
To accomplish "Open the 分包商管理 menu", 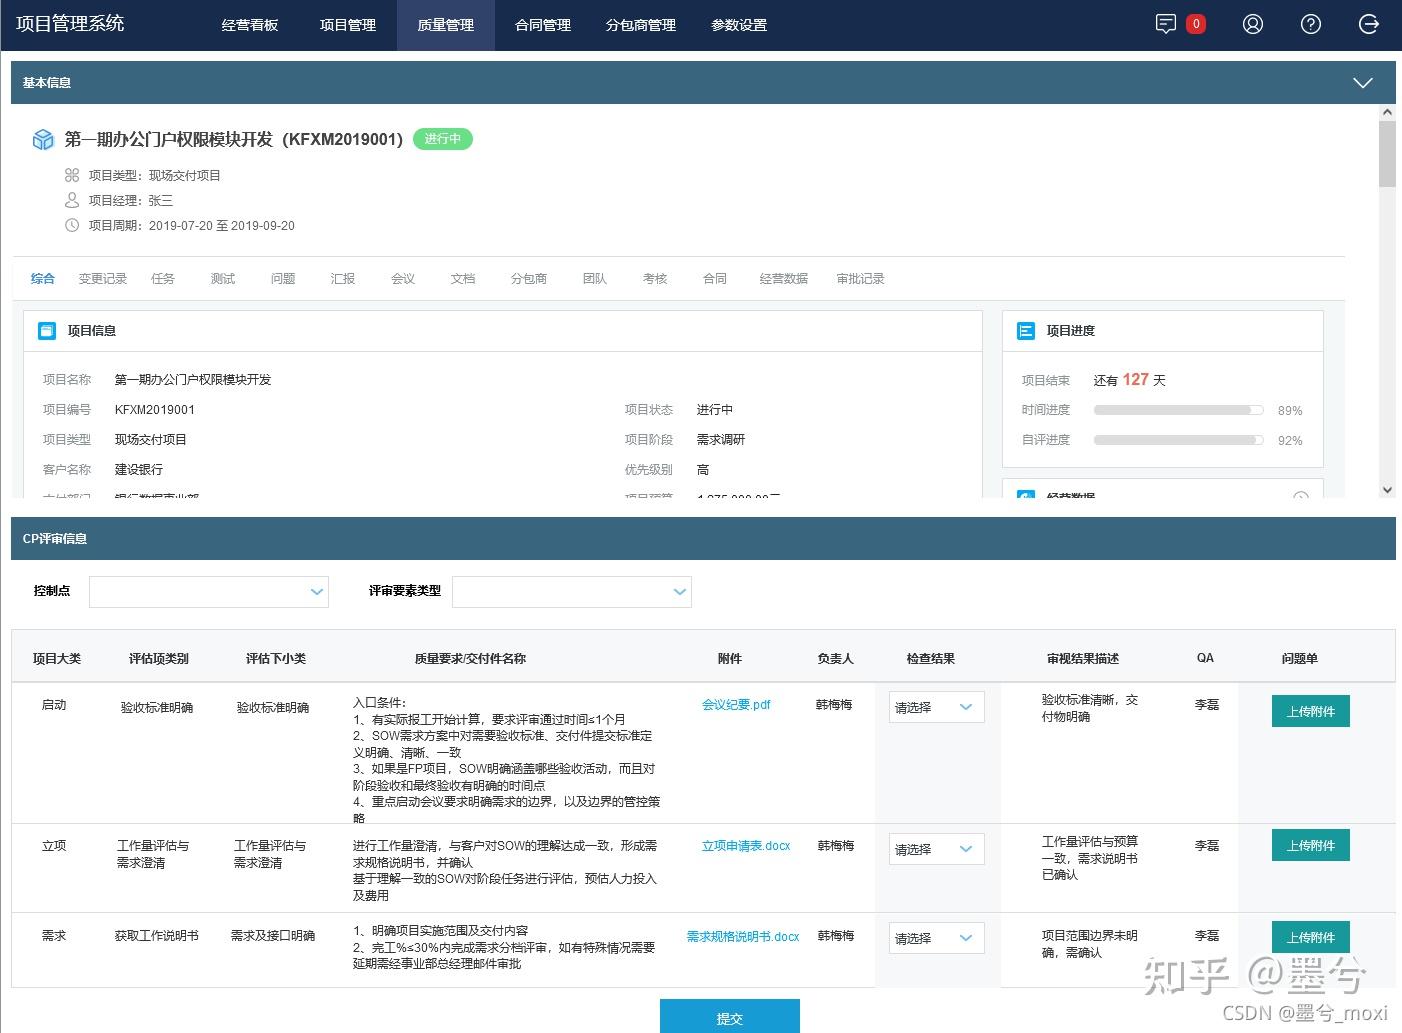I will (x=641, y=25).
